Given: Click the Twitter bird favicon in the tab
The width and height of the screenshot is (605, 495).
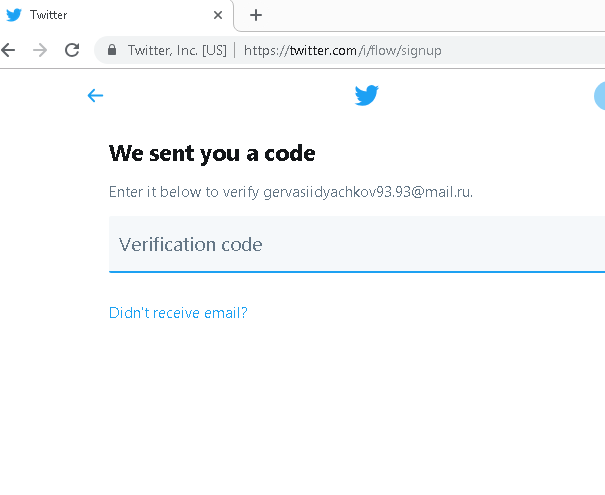Looking at the screenshot, I should pos(14,15).
